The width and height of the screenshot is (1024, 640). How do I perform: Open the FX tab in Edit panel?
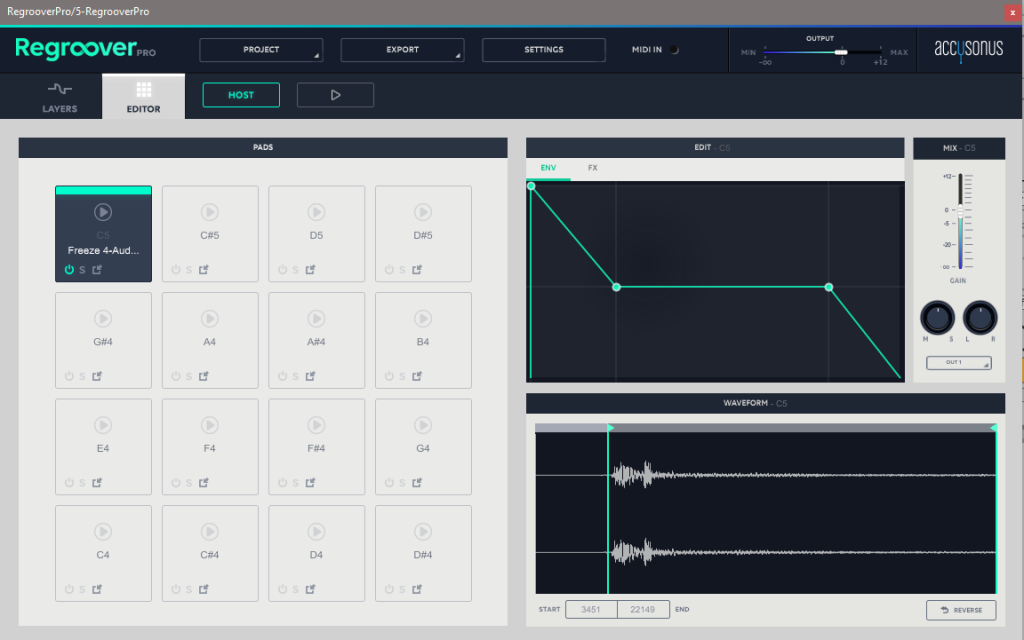click(x=593, y=168)
